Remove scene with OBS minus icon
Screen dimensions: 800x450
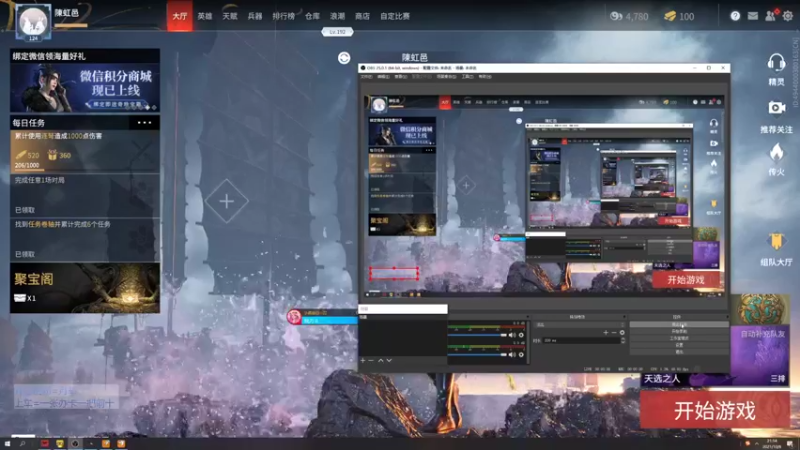point(371,361)
